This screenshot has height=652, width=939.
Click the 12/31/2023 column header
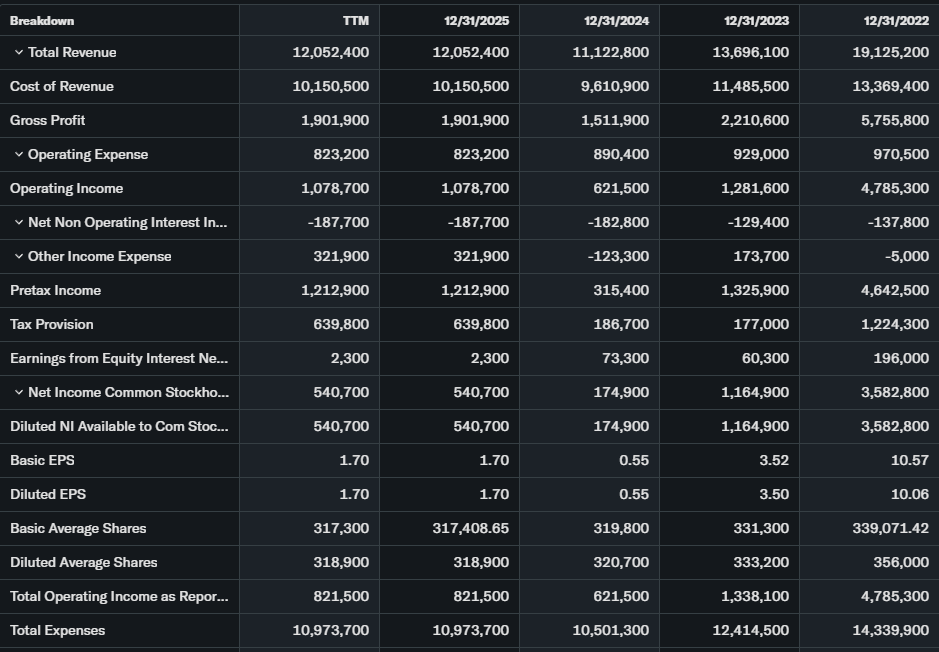coord(757,21)
